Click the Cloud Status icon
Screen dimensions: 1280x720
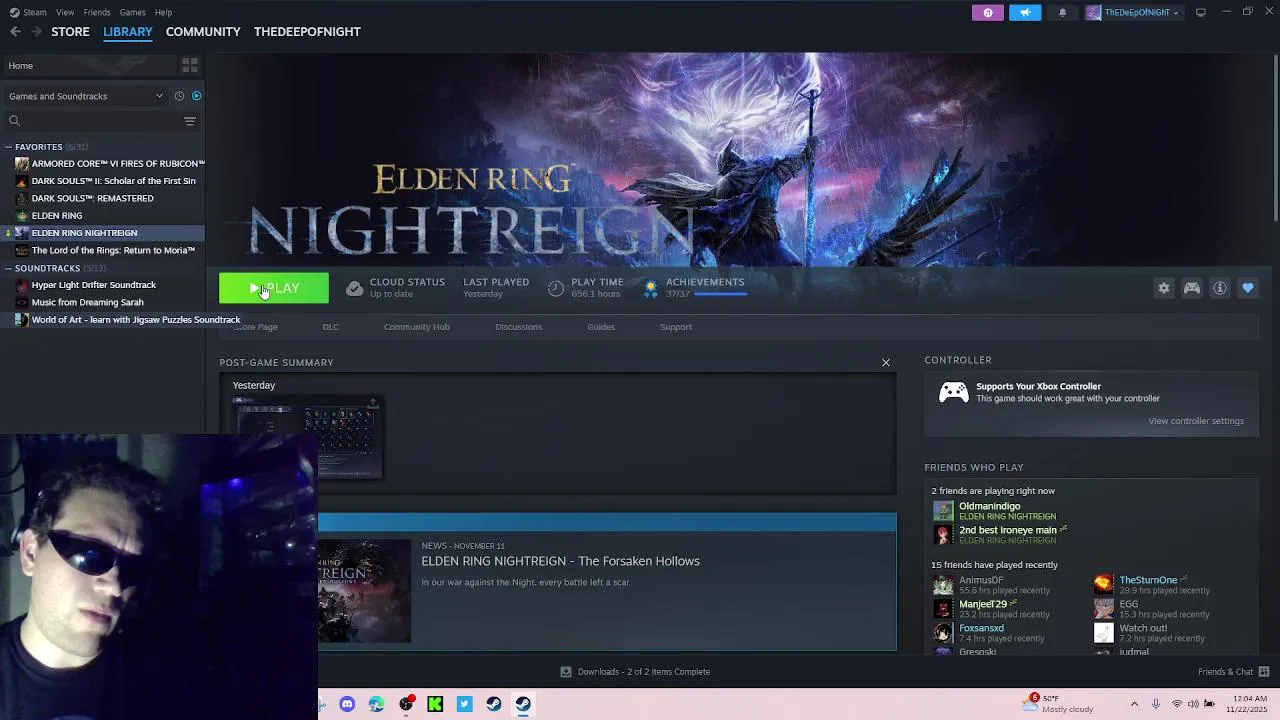pyautogui.click(x=354, y=288)
